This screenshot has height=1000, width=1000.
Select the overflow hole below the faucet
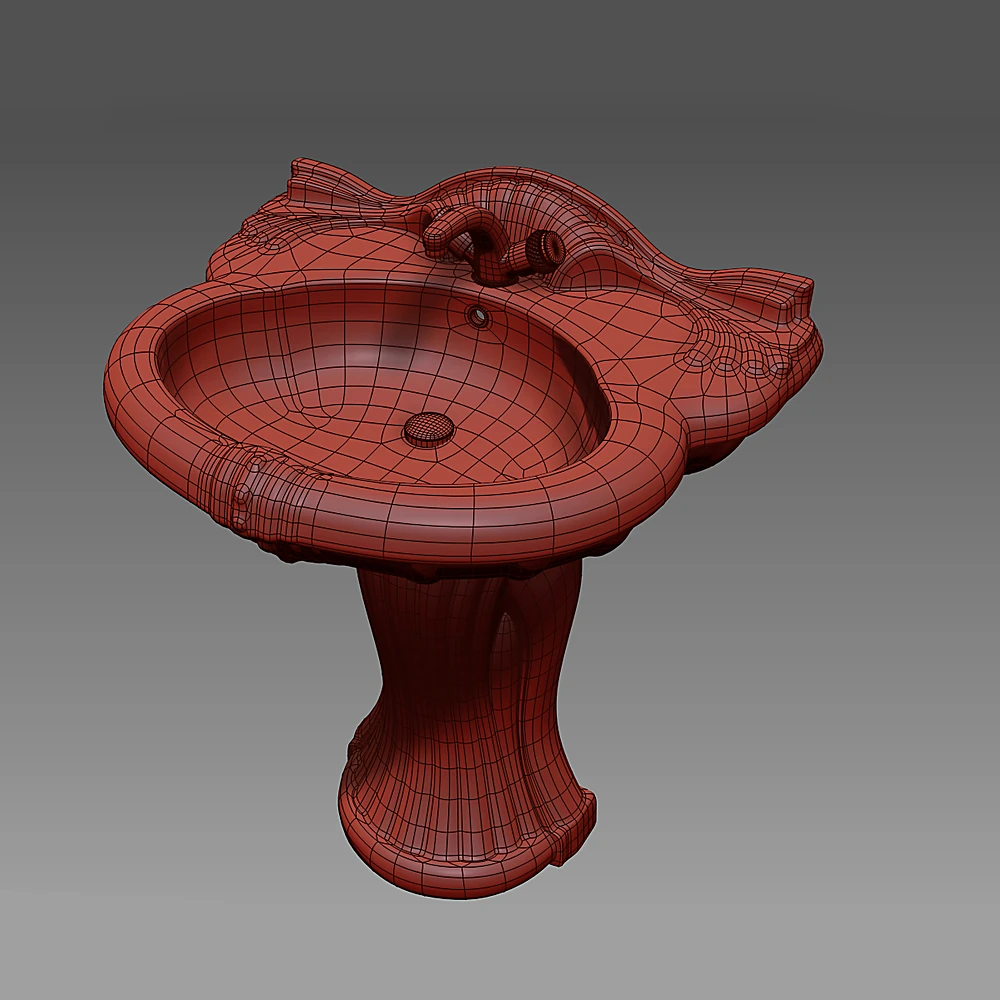tap(480, 316)
